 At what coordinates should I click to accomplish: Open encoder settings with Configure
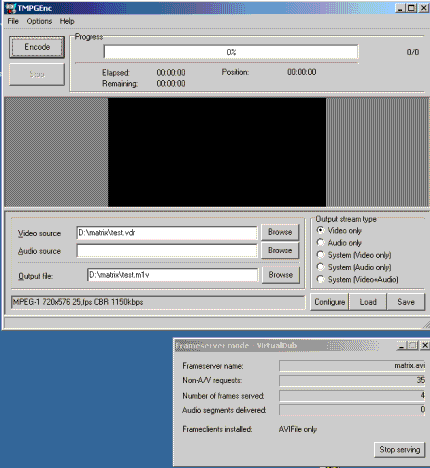[329, 302]
